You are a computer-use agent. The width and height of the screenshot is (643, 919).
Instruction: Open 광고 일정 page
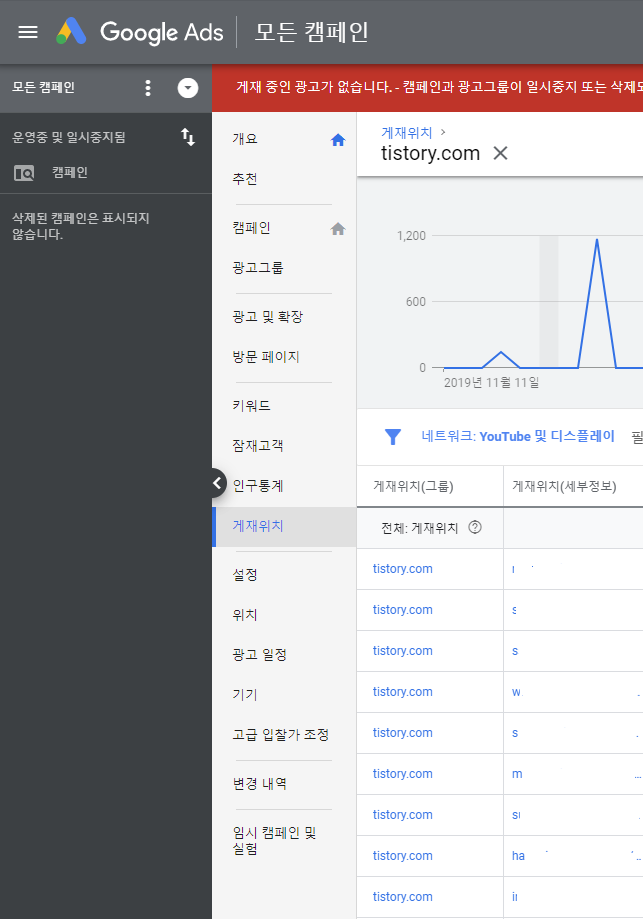click(259, 655)
